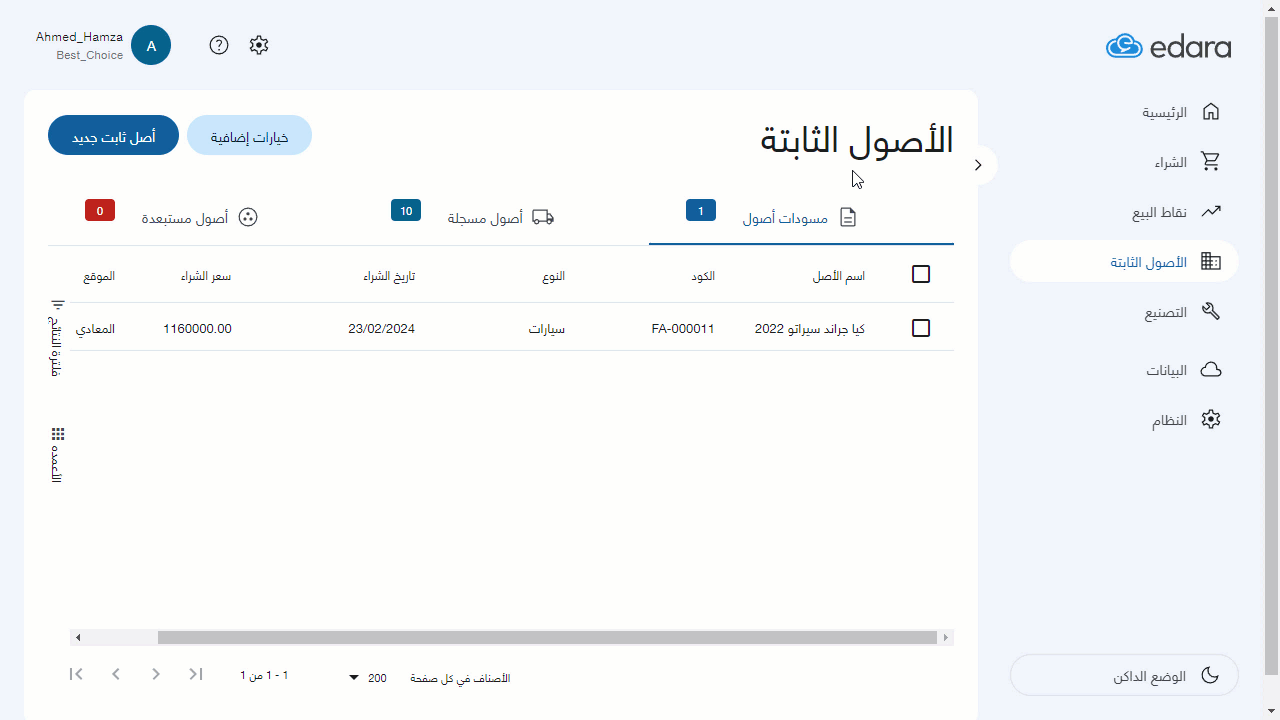Toggle الوضع الداكن dark mode
This screenshot has height=720, width=1280.
pos(1124,676)
